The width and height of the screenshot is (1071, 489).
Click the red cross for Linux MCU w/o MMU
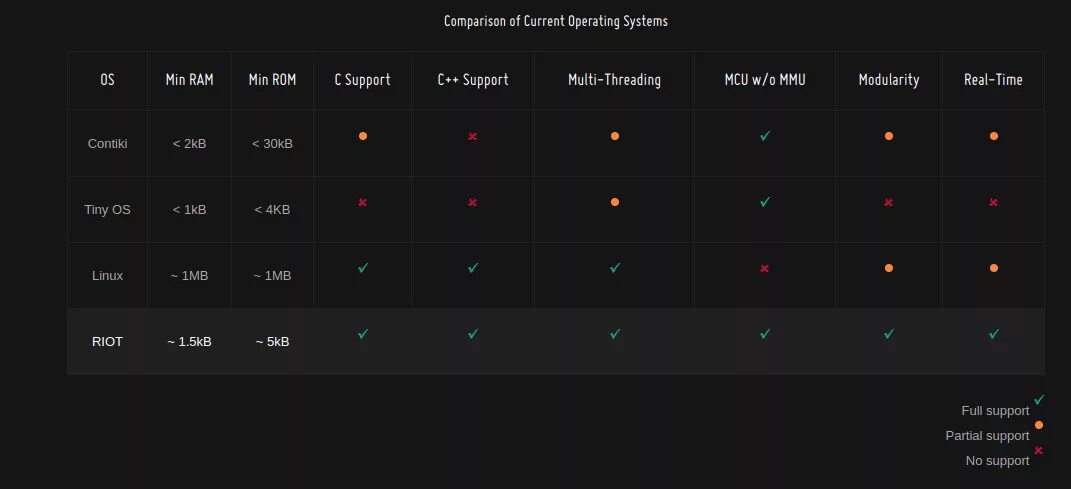[x=764, y=268]
